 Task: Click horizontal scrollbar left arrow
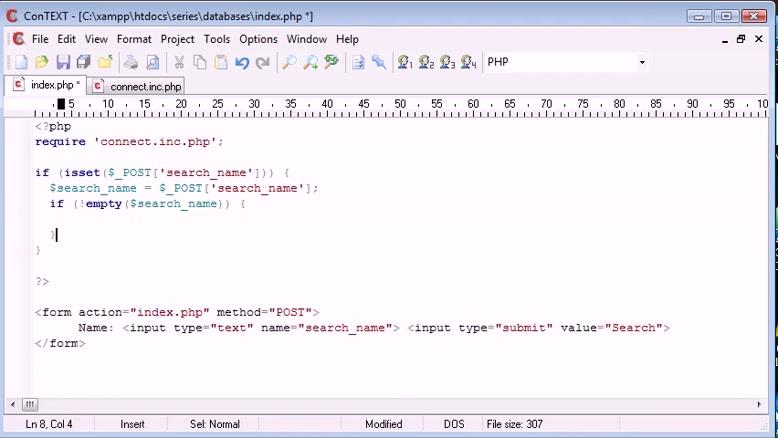(x=12, y=404)
